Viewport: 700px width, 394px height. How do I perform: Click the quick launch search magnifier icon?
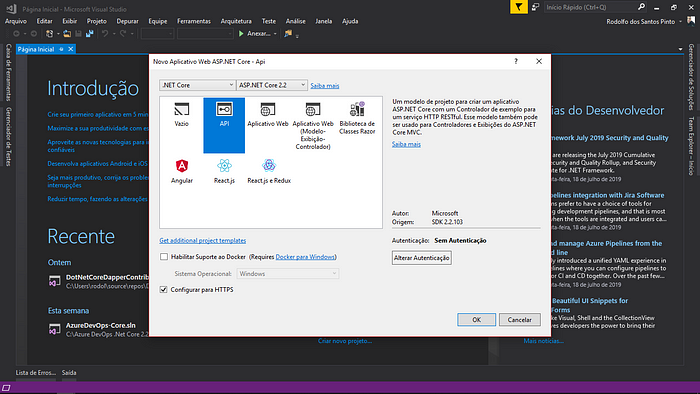(641, 7)
